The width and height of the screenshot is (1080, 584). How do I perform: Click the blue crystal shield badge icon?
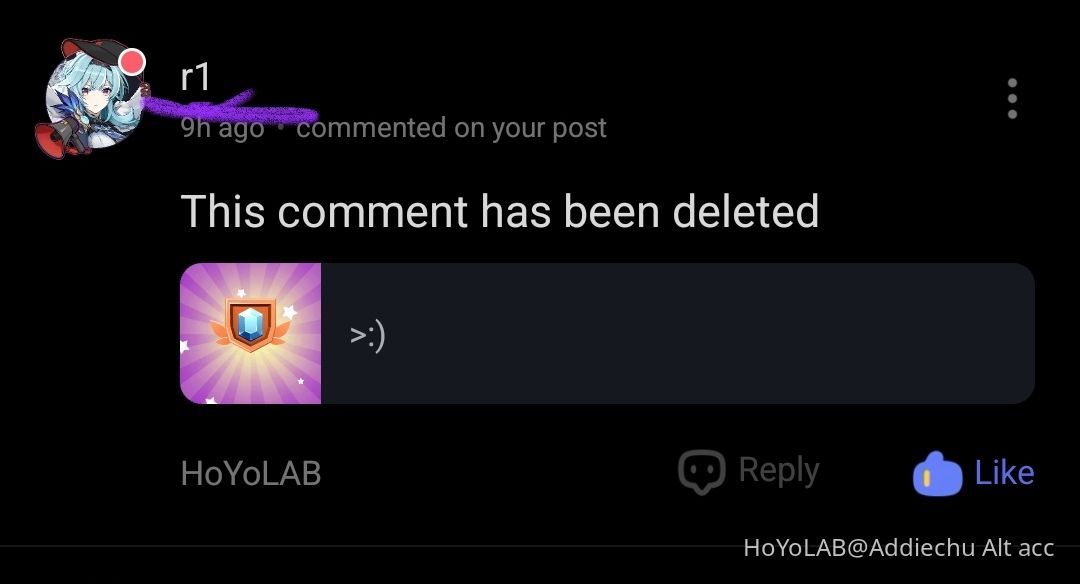[x=251, y=324]
